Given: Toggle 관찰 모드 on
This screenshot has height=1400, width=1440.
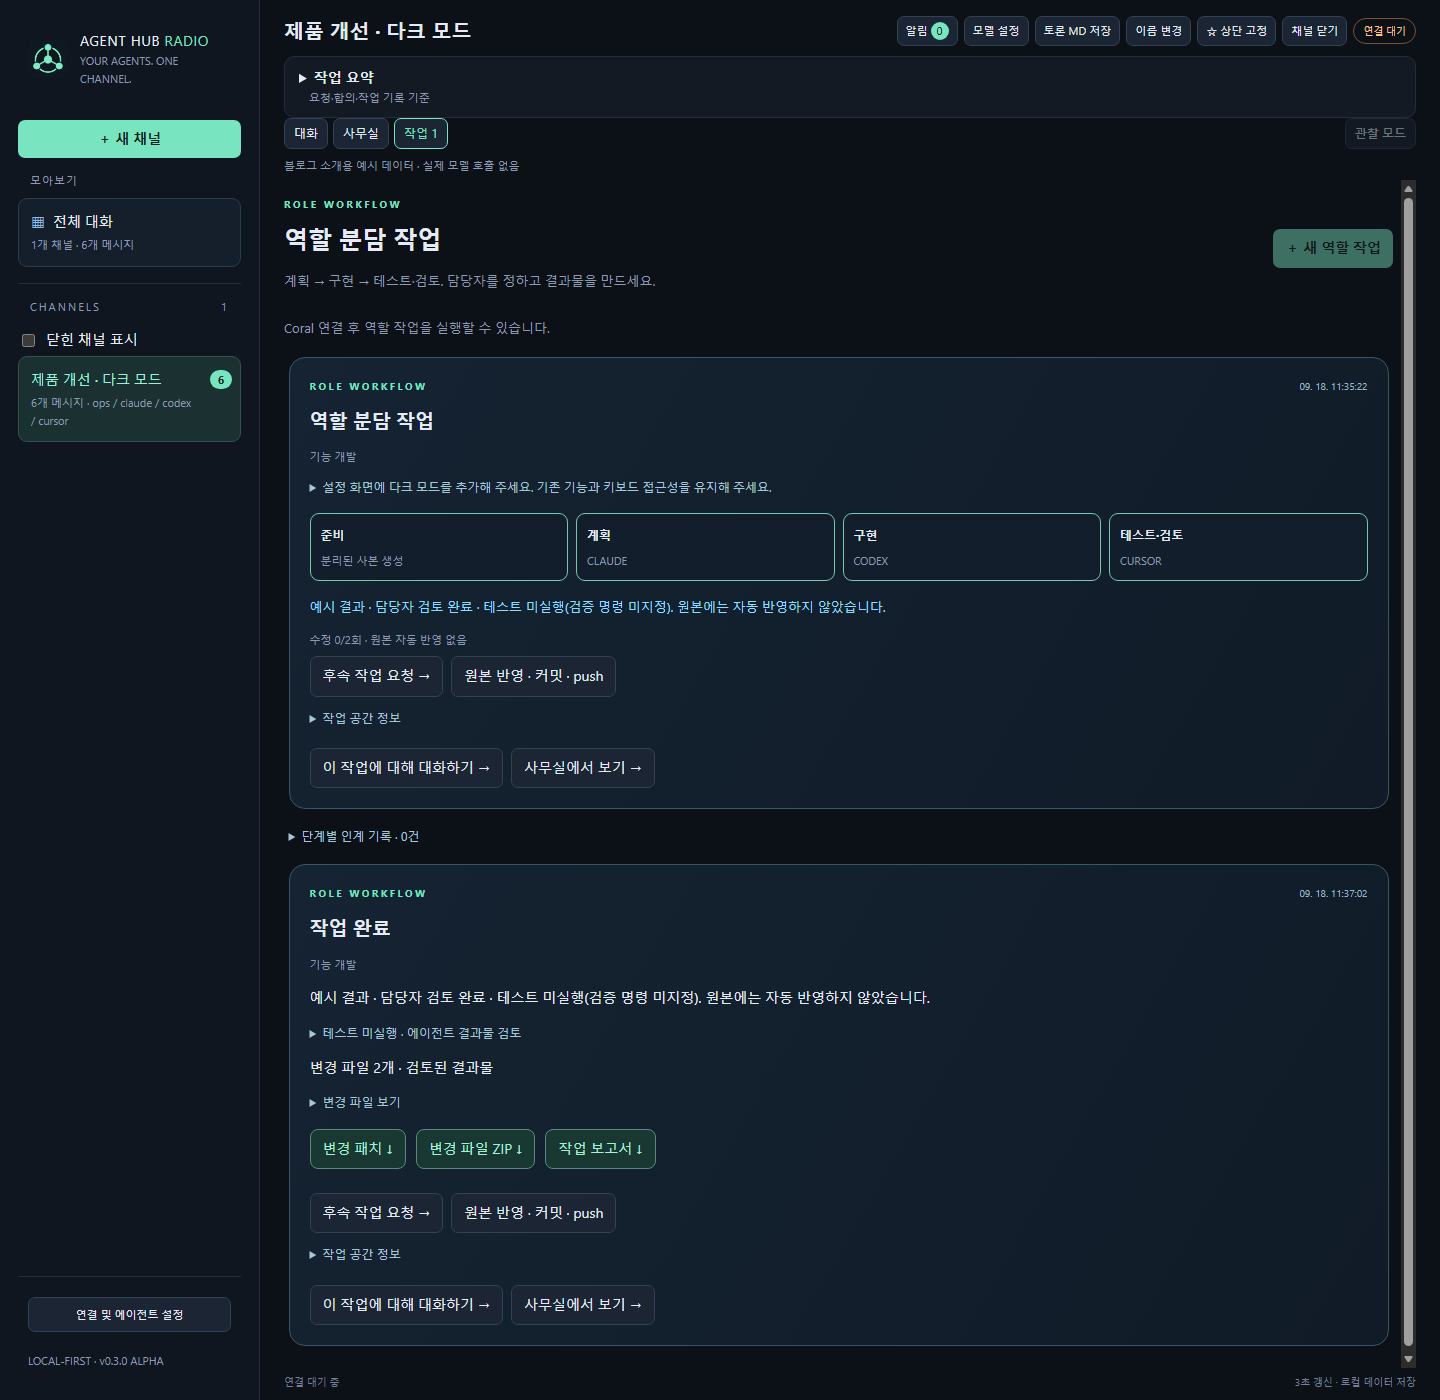Looking at the screenshot, I should coord(1380,133).
